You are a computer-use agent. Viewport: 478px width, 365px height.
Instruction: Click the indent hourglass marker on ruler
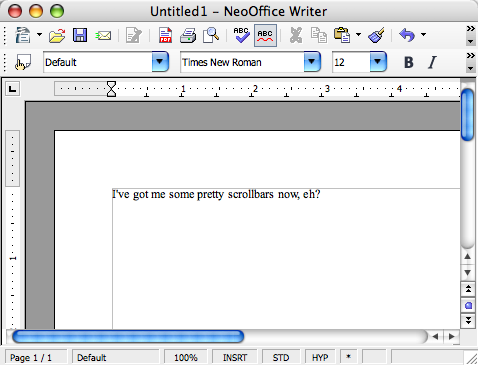111,89
